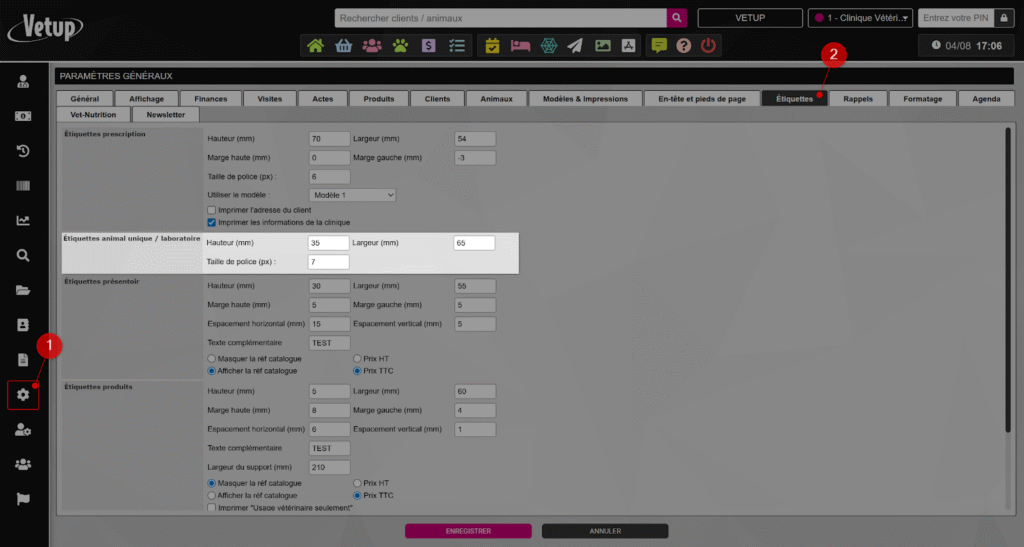This screenshot has height=547, width=1024.
Task: Click the green paw animals icon
Action: (400, 45)
